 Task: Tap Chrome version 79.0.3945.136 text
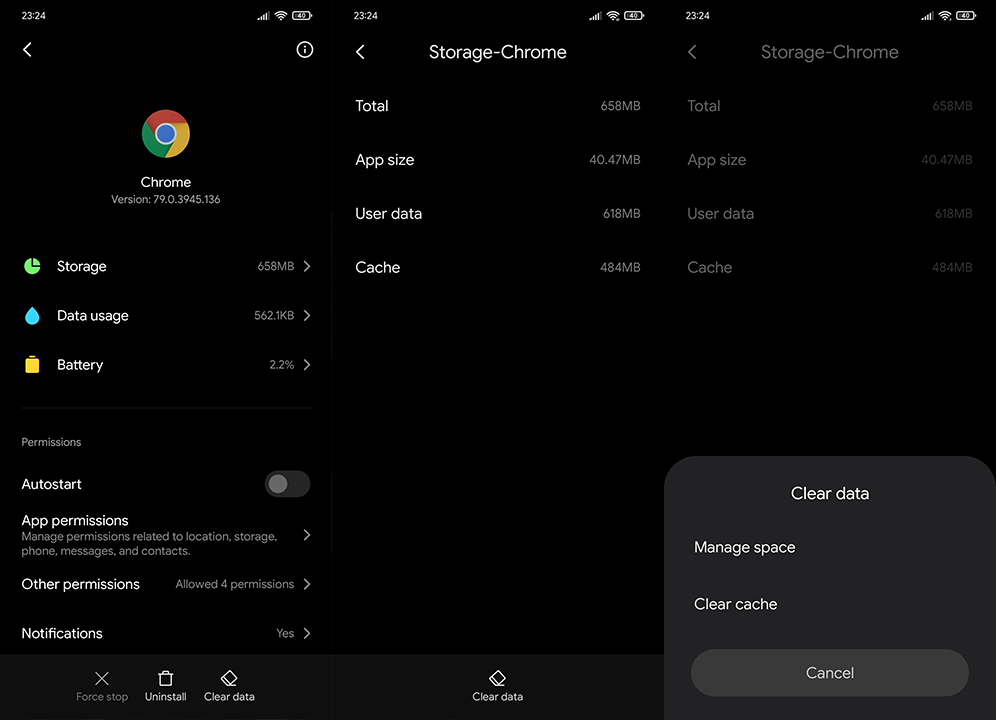[x=166, y=199]
